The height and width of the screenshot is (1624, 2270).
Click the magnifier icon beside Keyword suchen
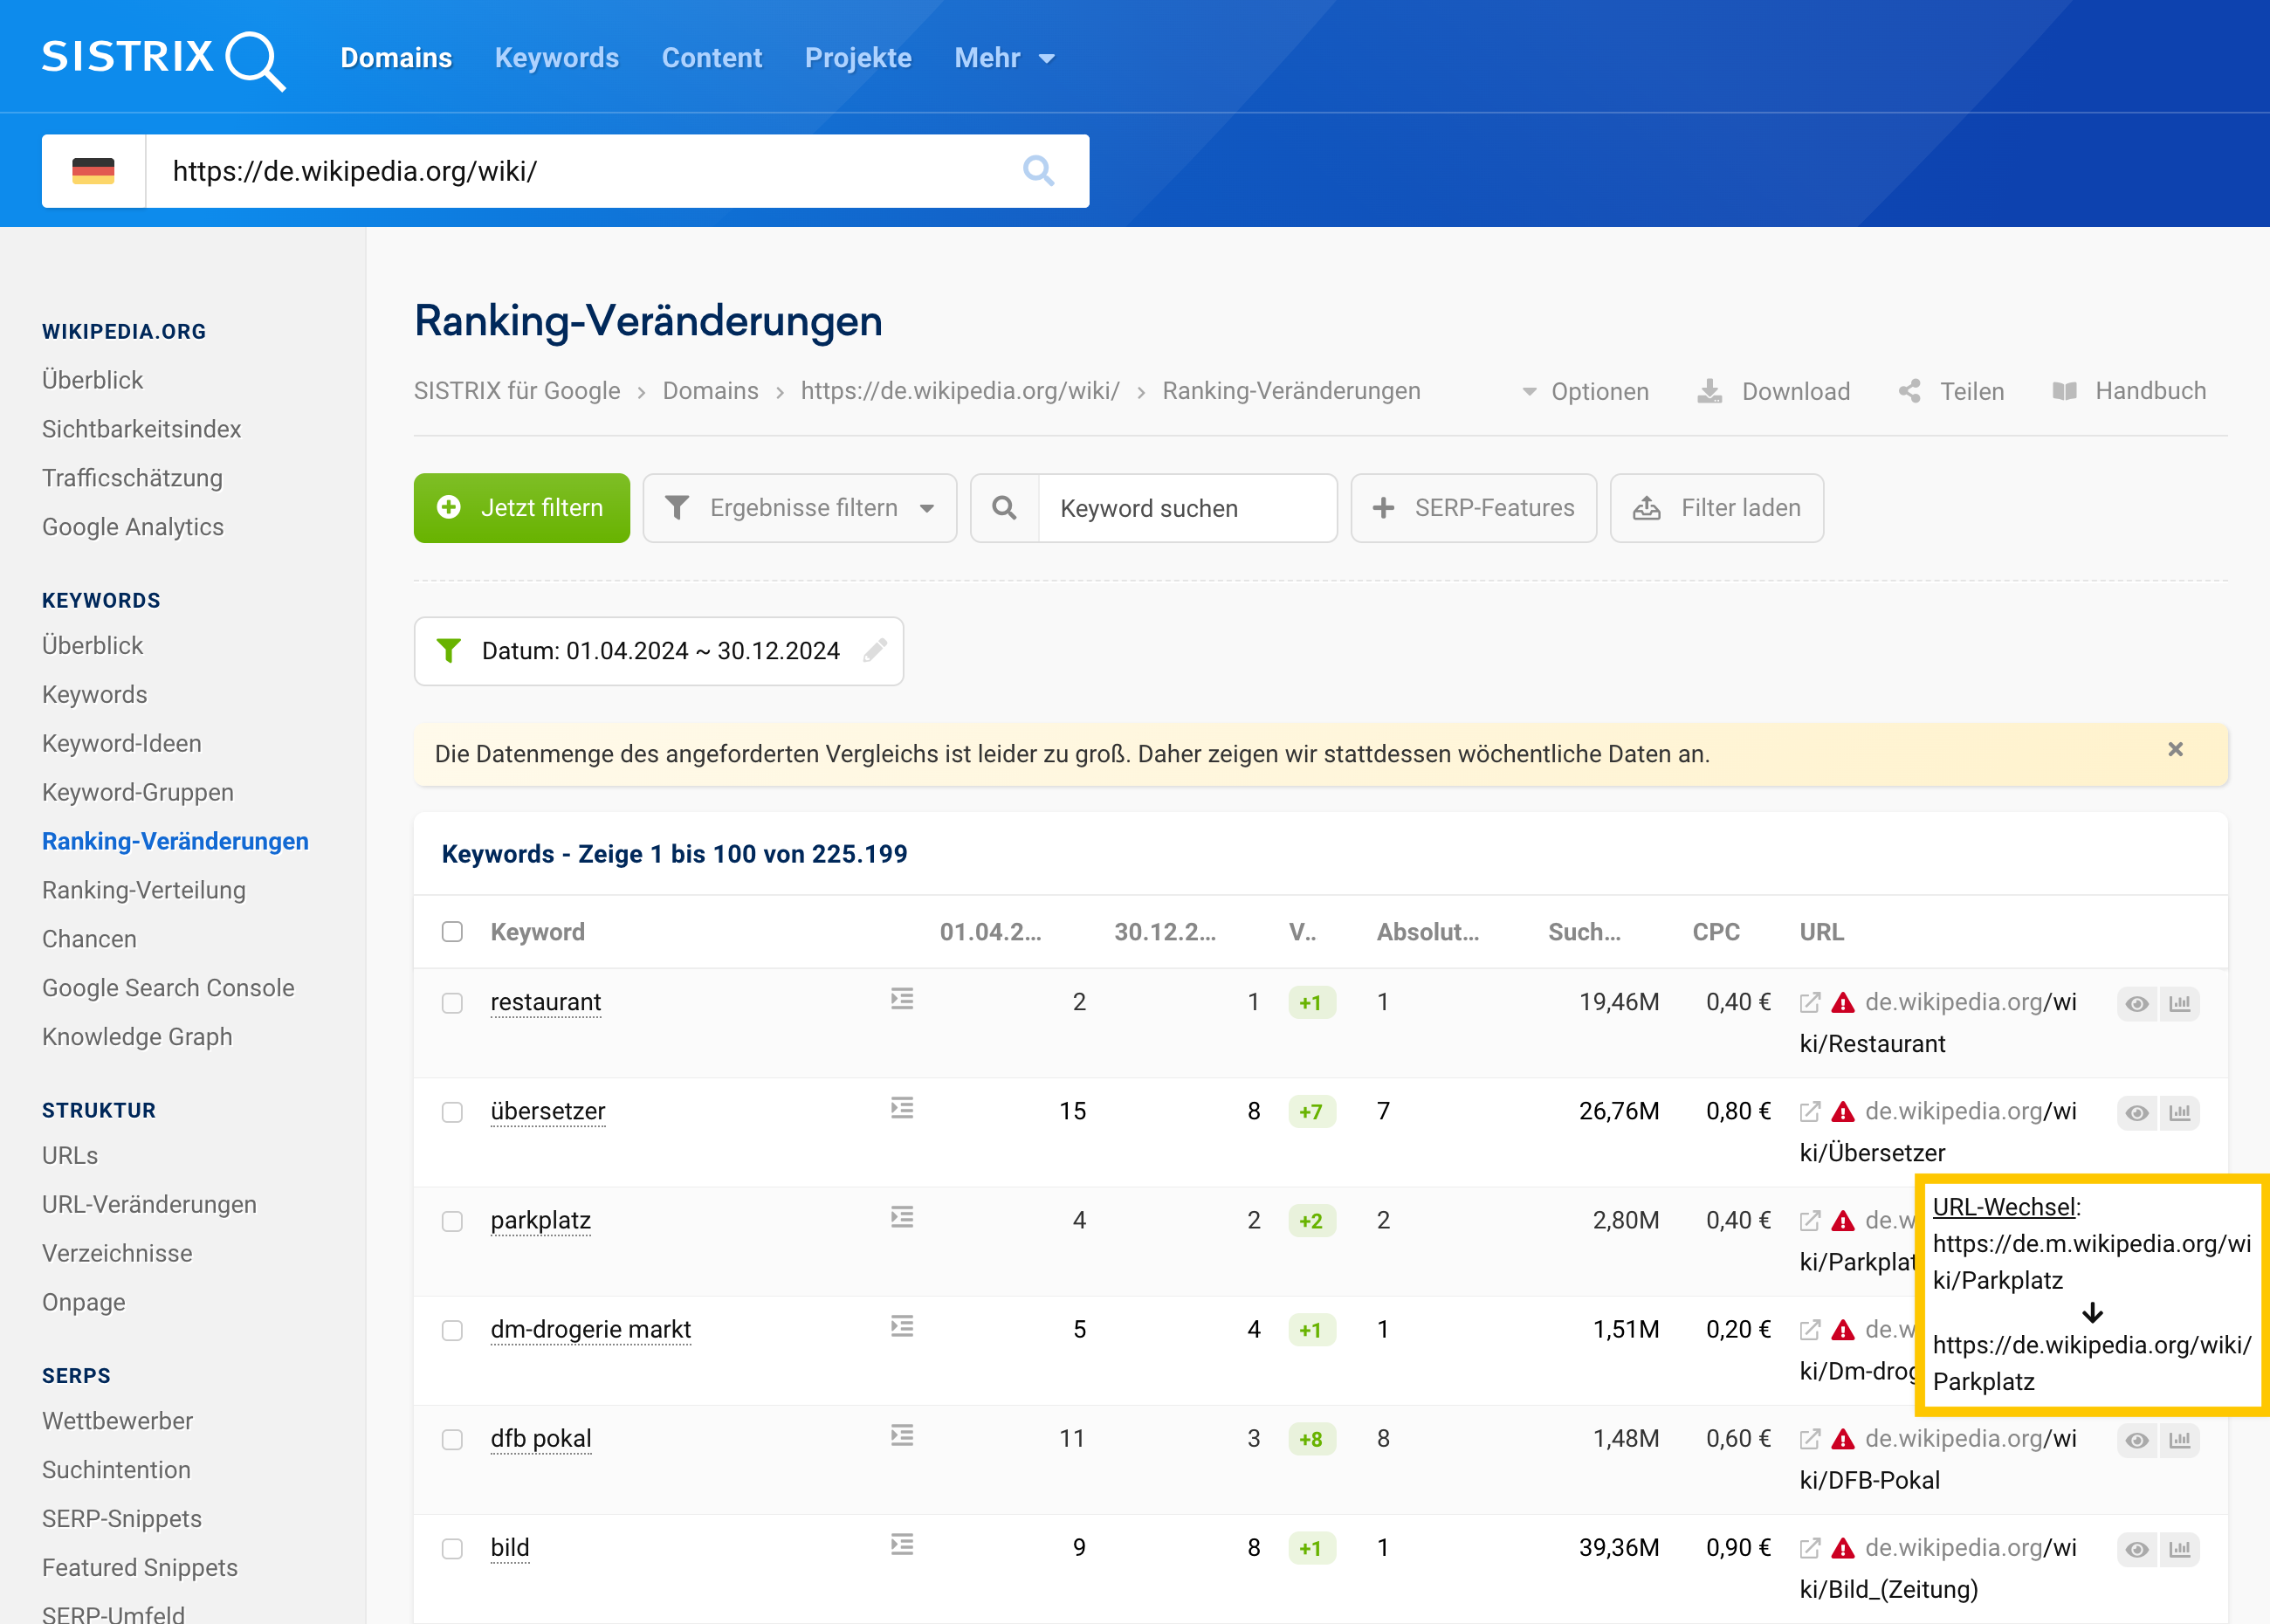(x=1004, y=508)
